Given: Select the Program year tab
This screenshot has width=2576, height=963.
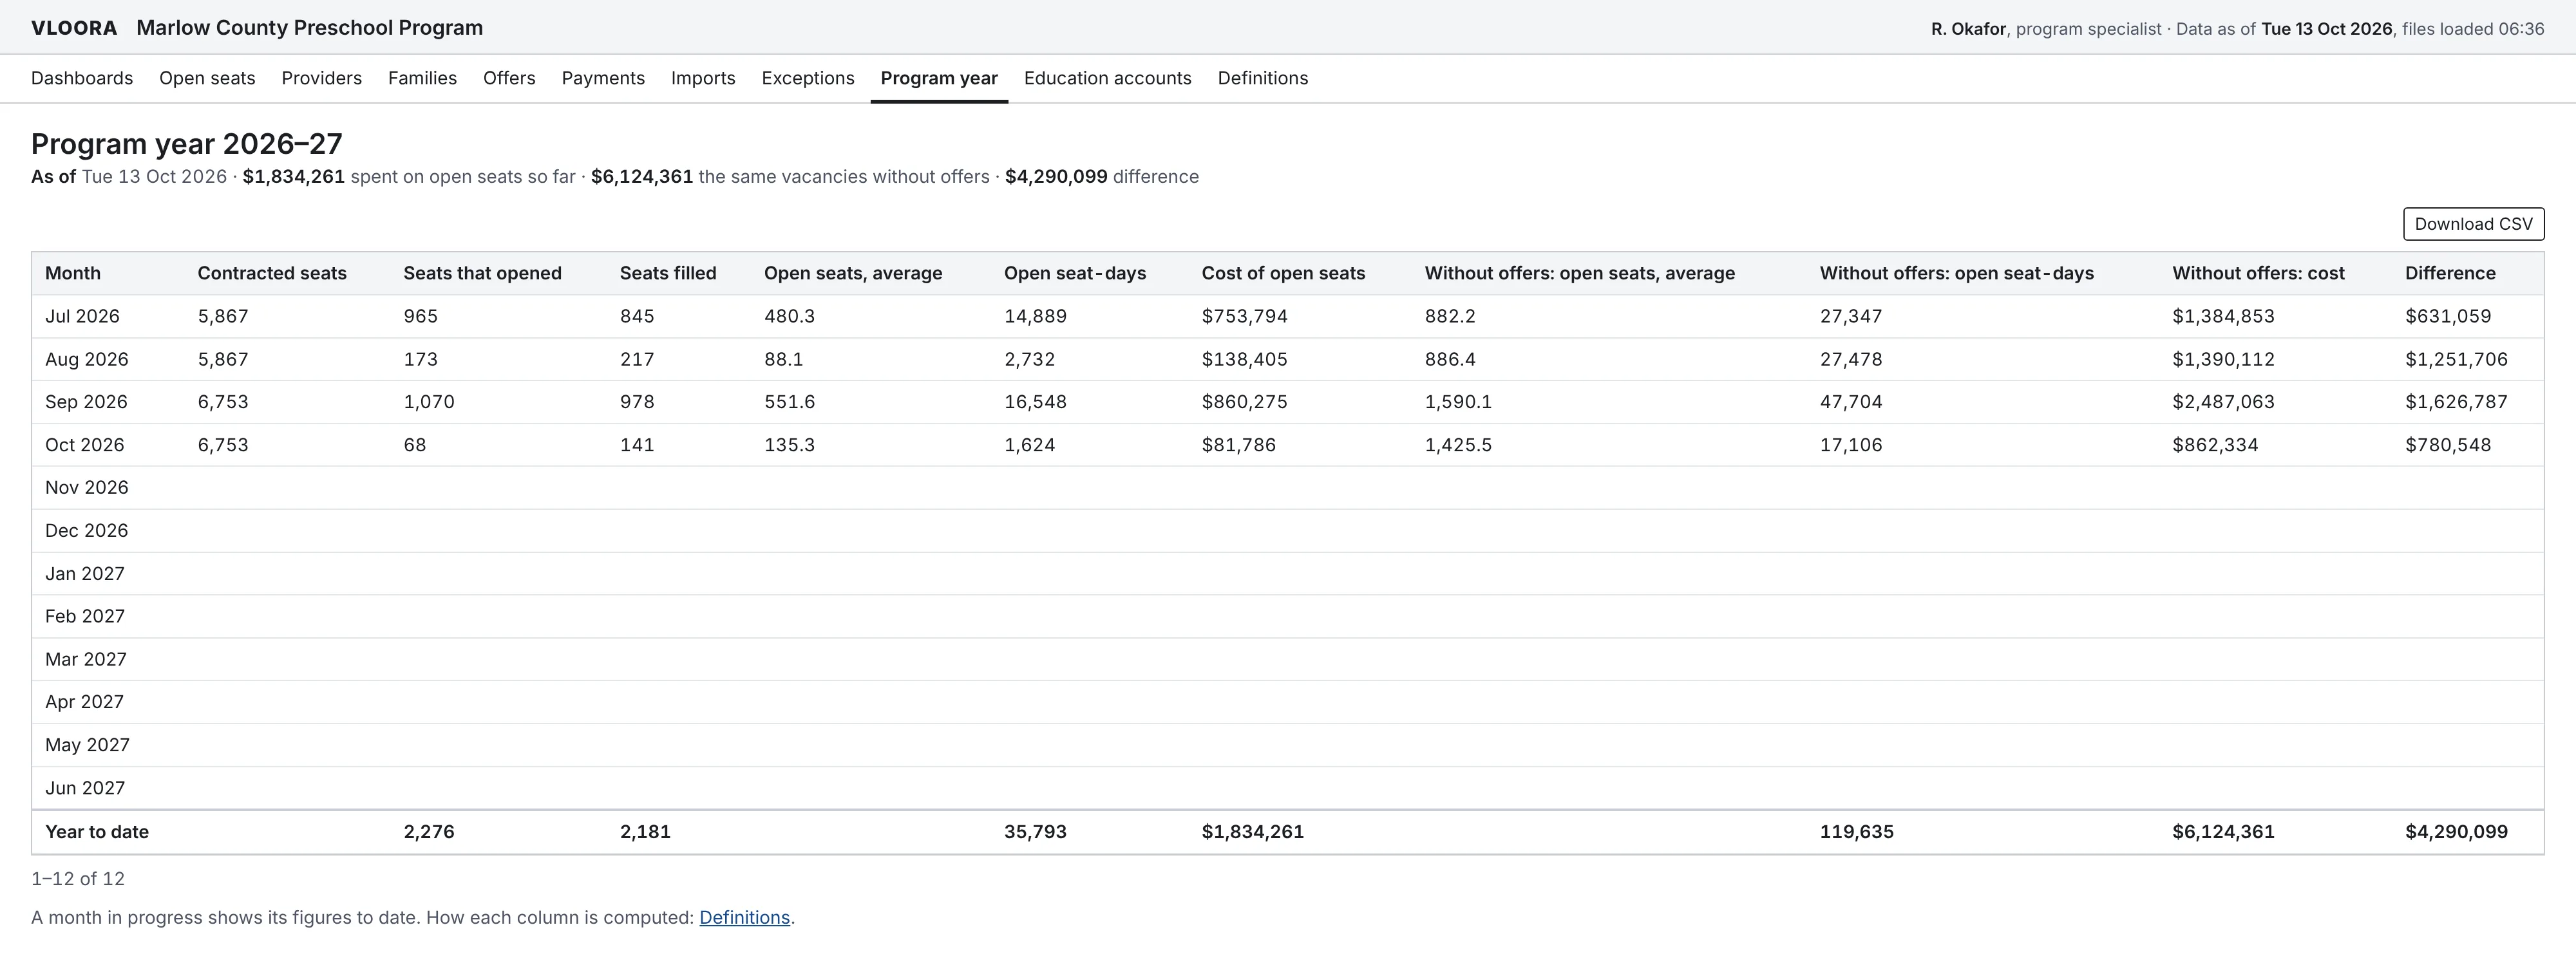Looking at the screenshot, I should pos(939,78).
